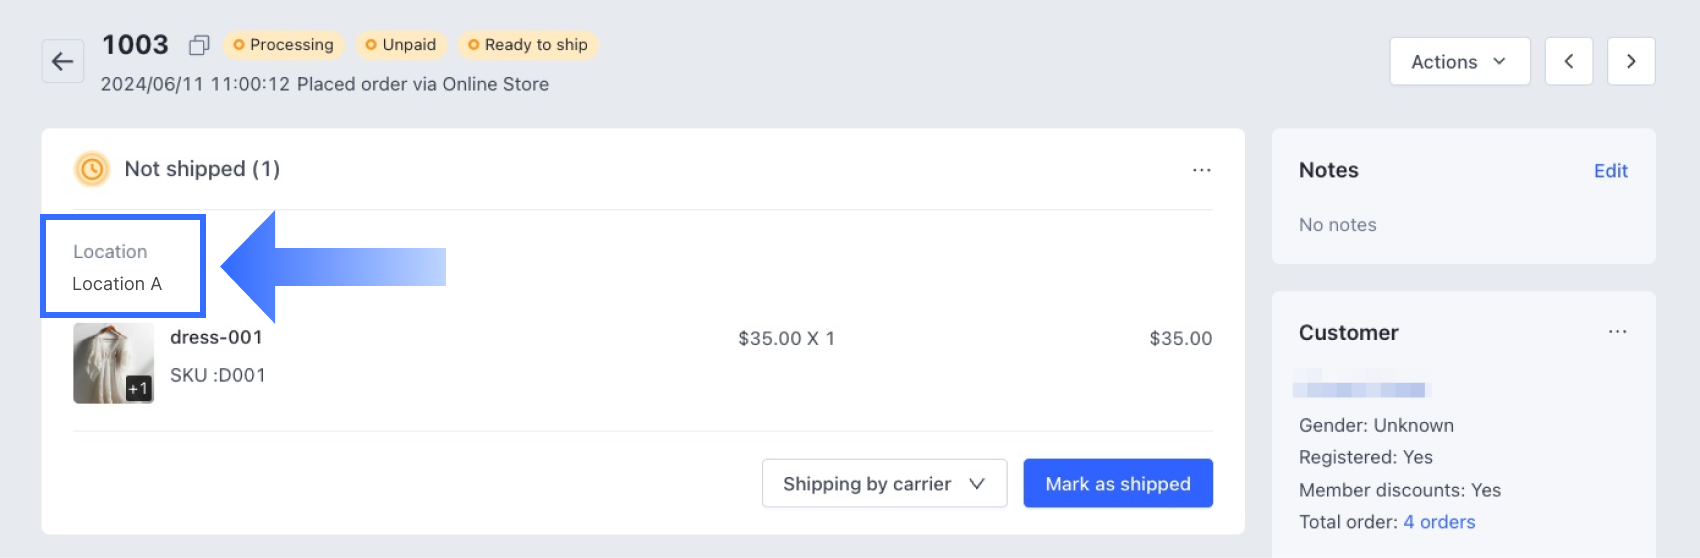Image resolution: width=1700 pixels, height=558 pixels.
Task: Copy order number 1003 icon
Action: 199,45
